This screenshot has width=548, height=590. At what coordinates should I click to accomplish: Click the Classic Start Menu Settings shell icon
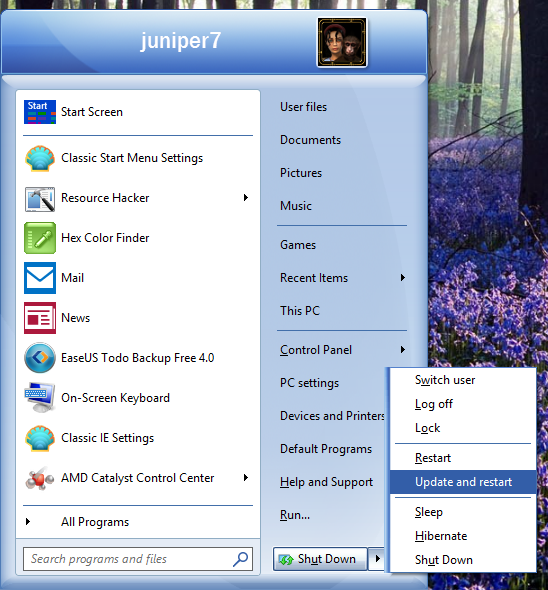(x=40, y=158)
